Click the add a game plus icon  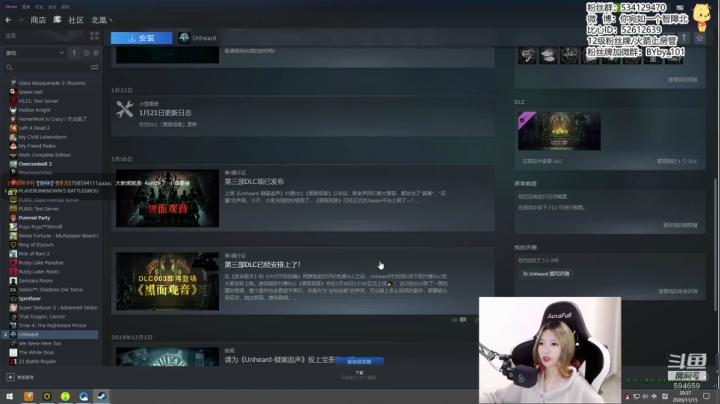[x=10, y=377]
